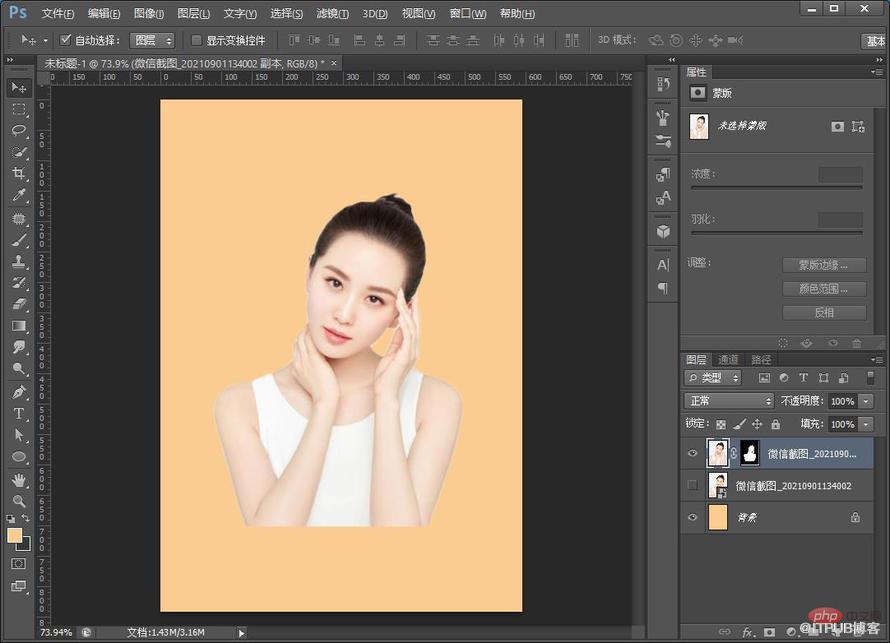The image size is (890, 643).
Task: Add a pixel mask in Properties
Action: (837, 127)
